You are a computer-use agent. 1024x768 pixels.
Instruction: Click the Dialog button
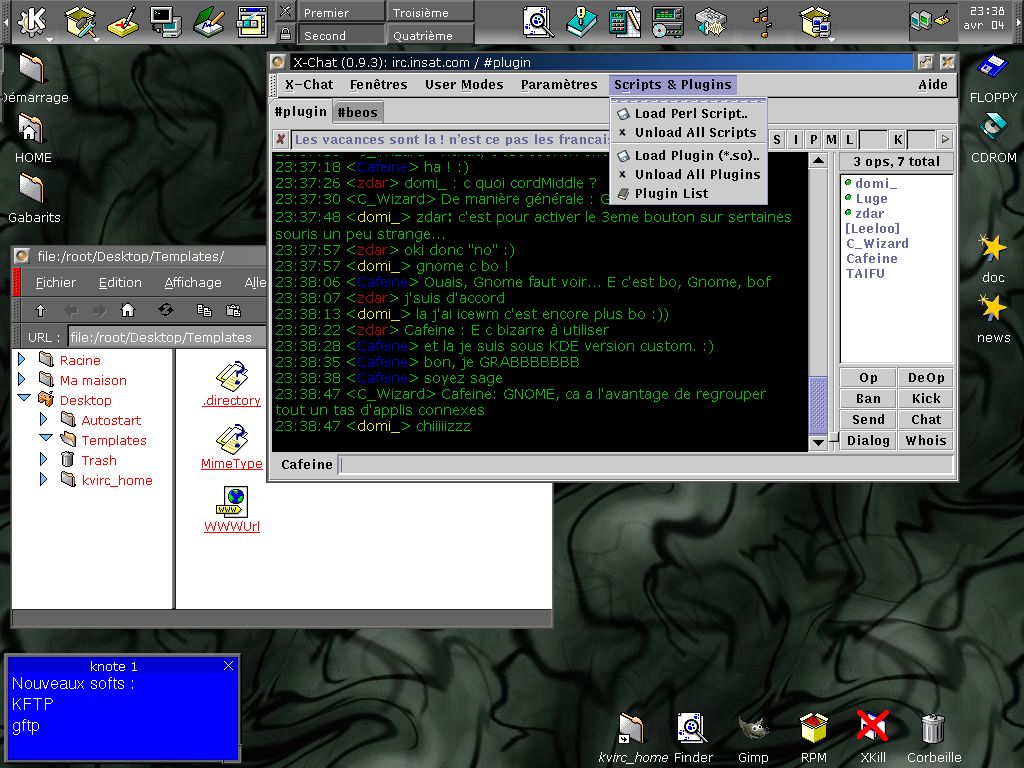pyautogui.click(x=868, y=440)
